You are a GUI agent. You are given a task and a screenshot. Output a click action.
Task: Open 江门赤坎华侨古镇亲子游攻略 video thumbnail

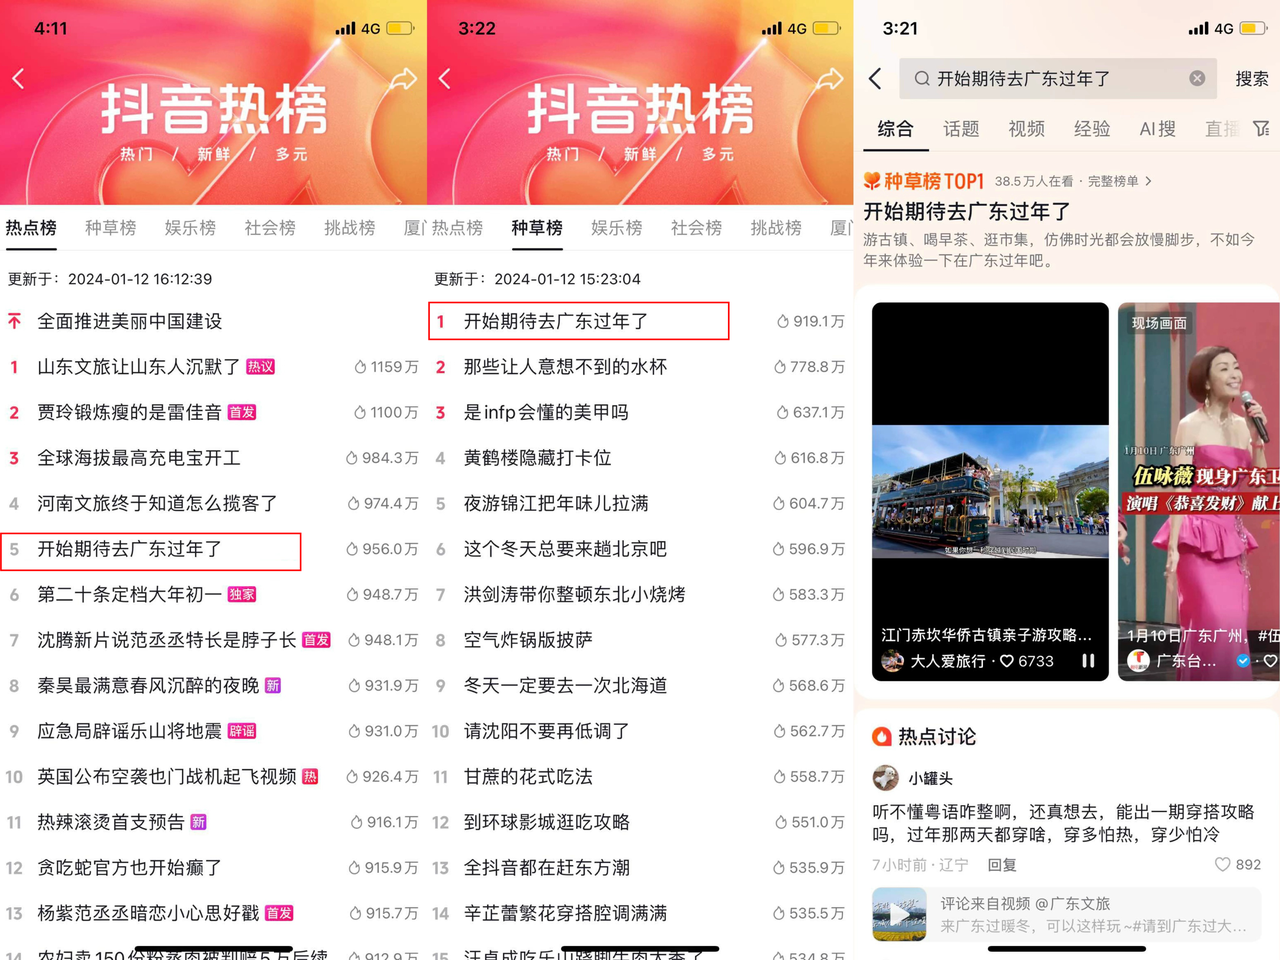[990, 491]
